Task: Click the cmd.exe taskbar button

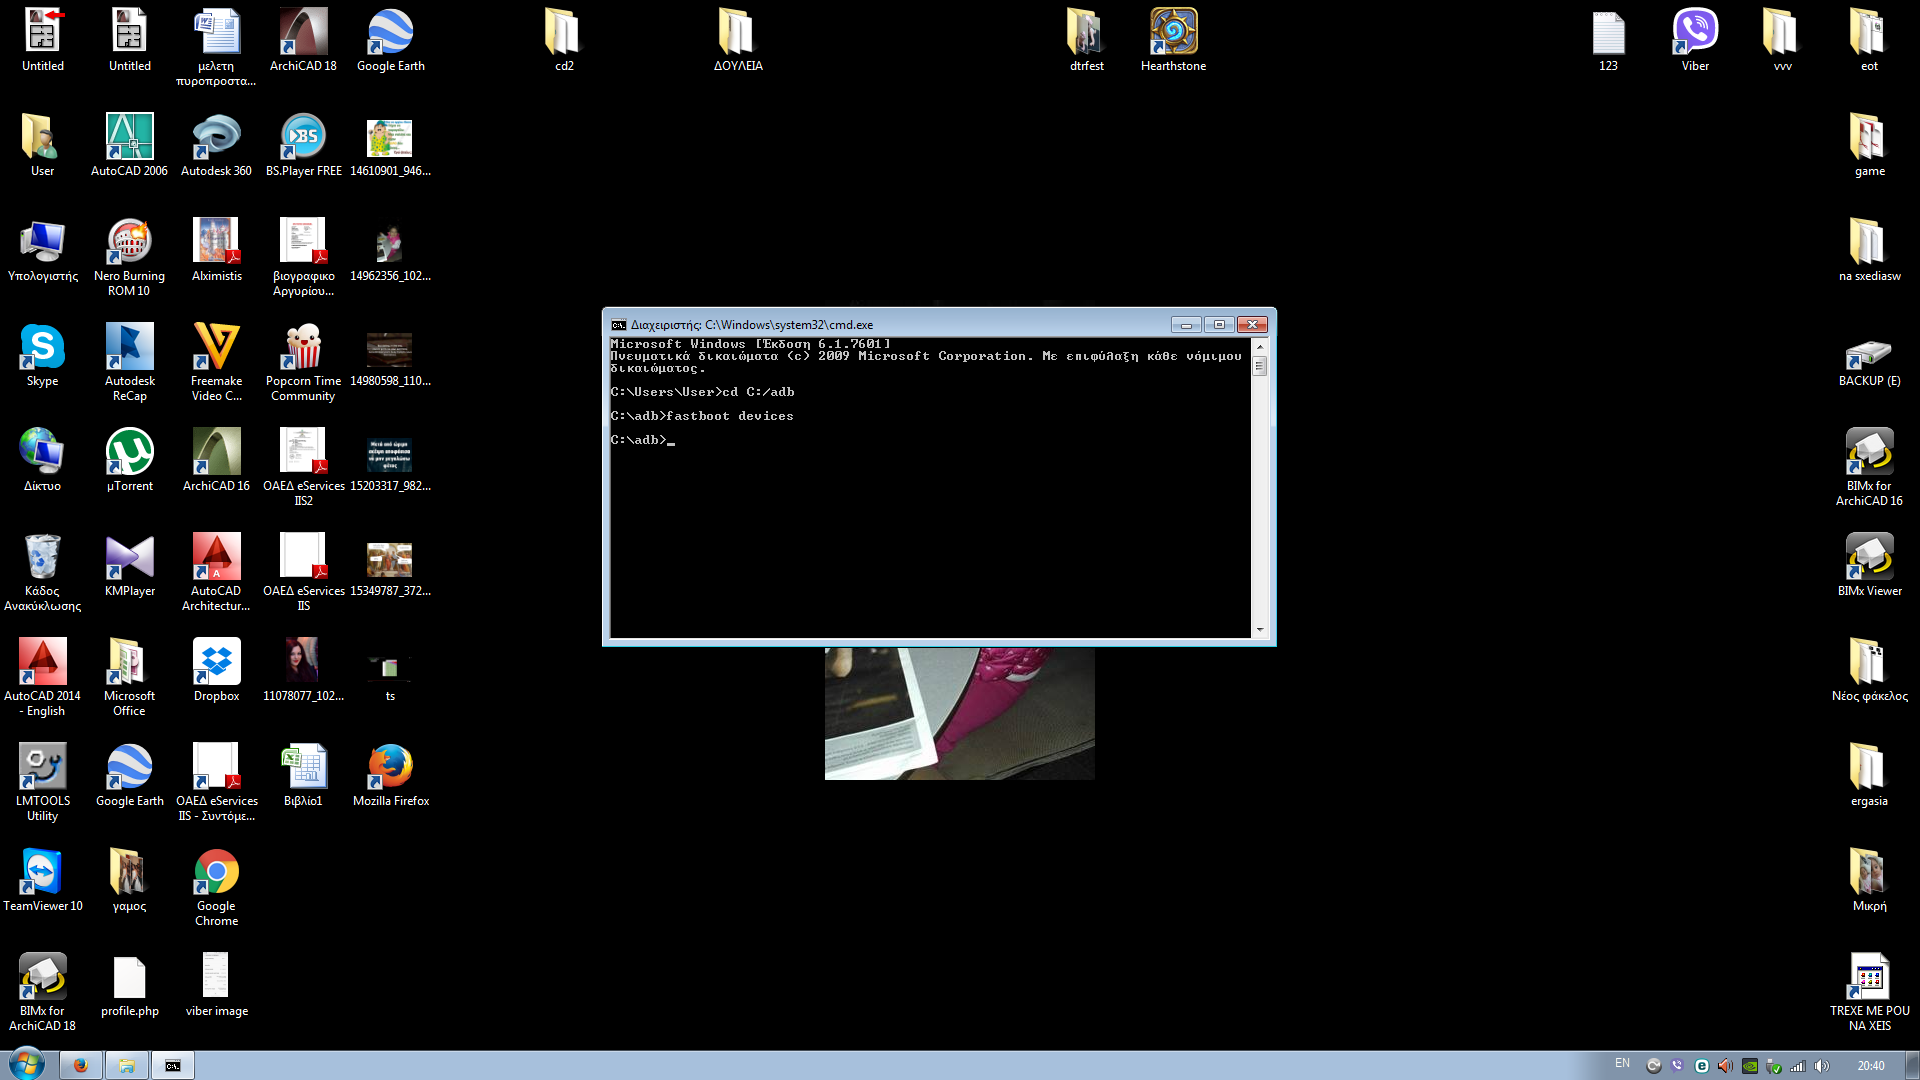Action: 173,1065
